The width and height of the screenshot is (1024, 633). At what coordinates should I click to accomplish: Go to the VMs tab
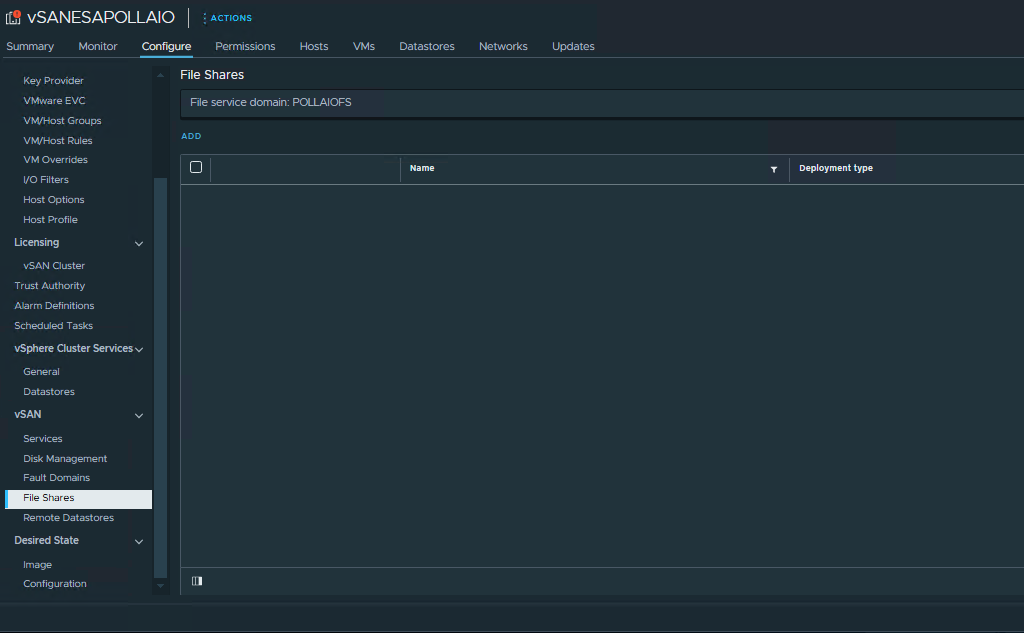pos(364,46)
